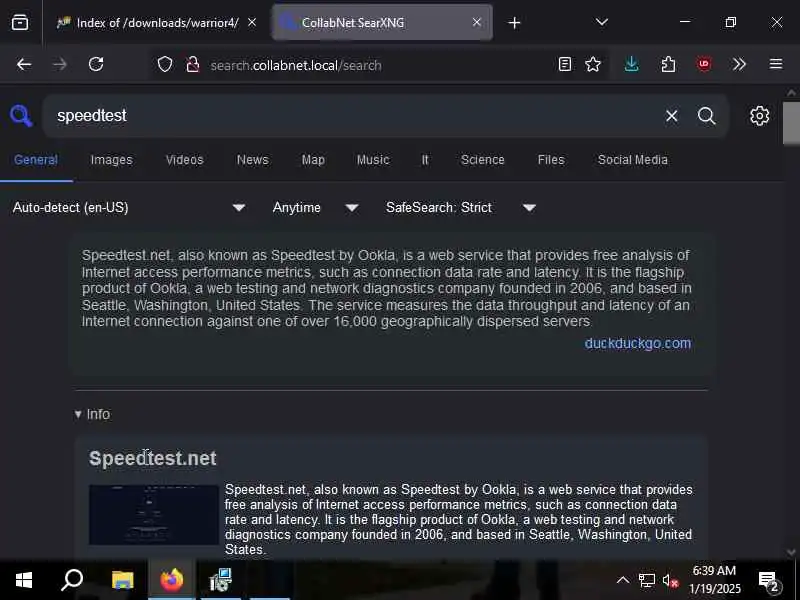Open SafeSearch: Strict dropdown

coord(461,208)
